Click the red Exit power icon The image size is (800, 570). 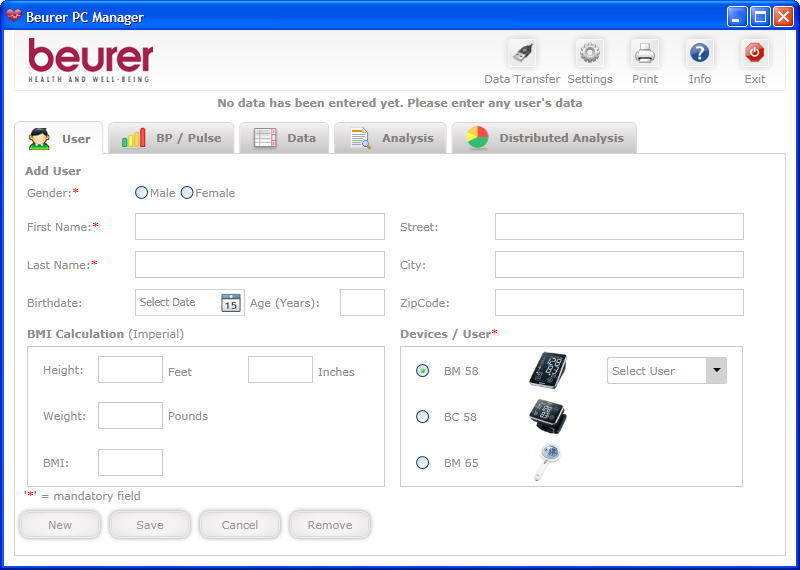tap(754, 53)
